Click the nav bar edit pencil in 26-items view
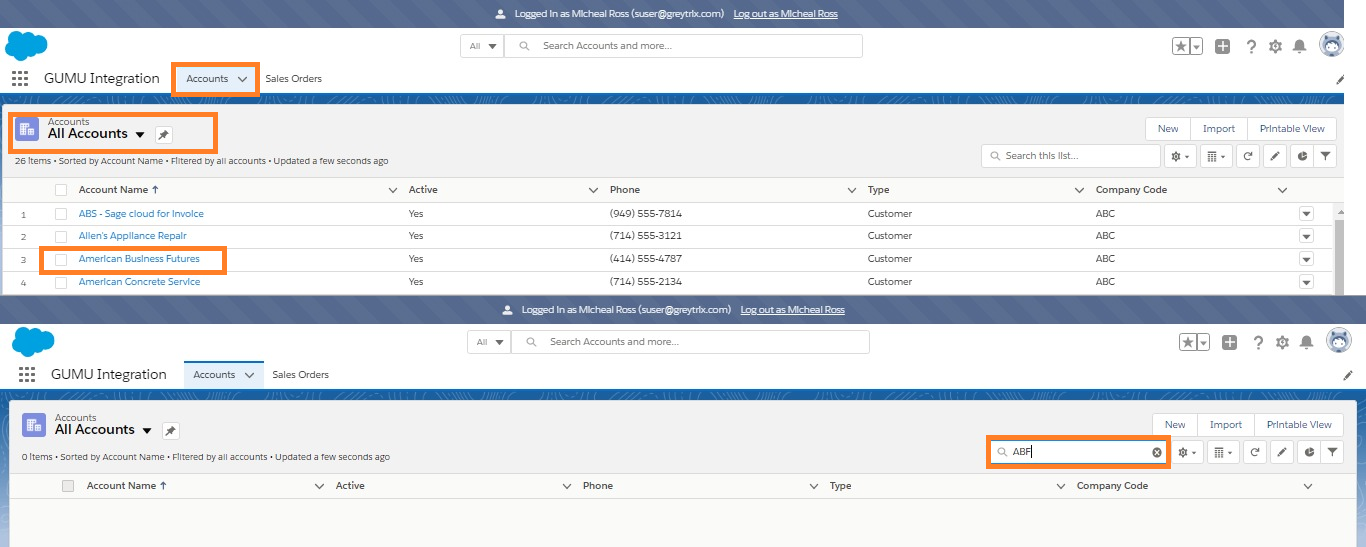The width and height of the screenshot is (1366, 547). click(x=1340, y=79)
